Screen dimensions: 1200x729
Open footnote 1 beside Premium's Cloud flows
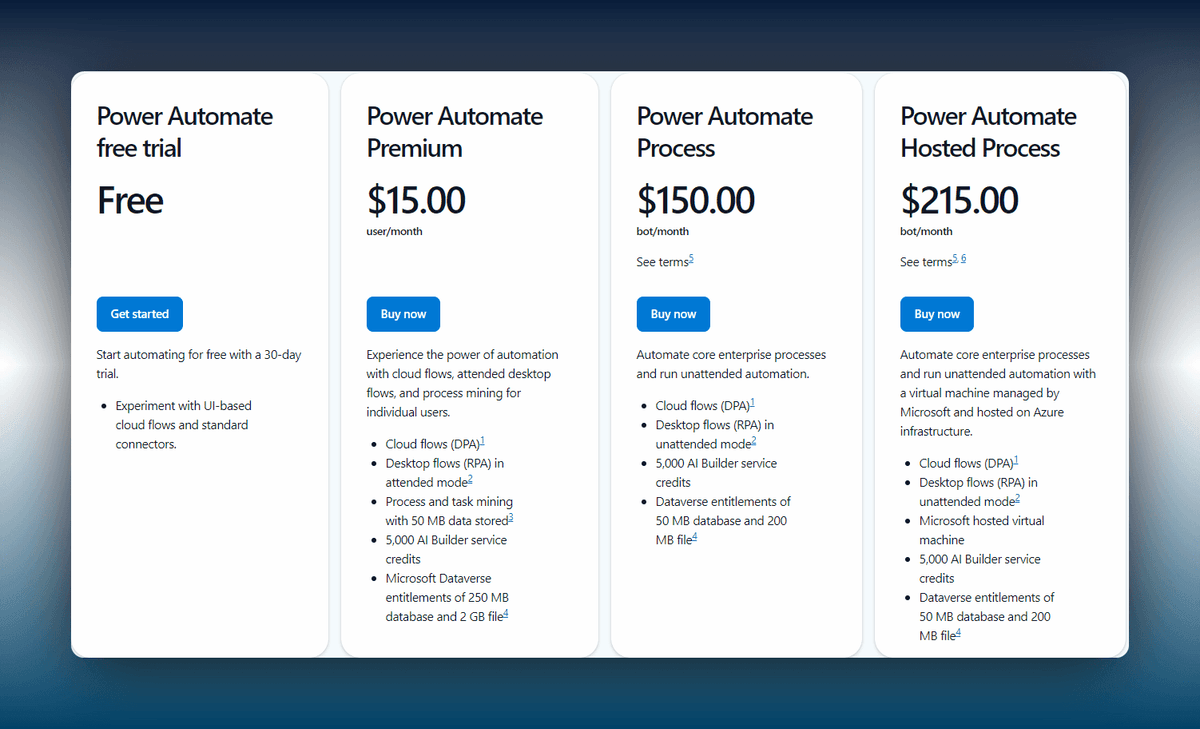[x=482, y=441]
